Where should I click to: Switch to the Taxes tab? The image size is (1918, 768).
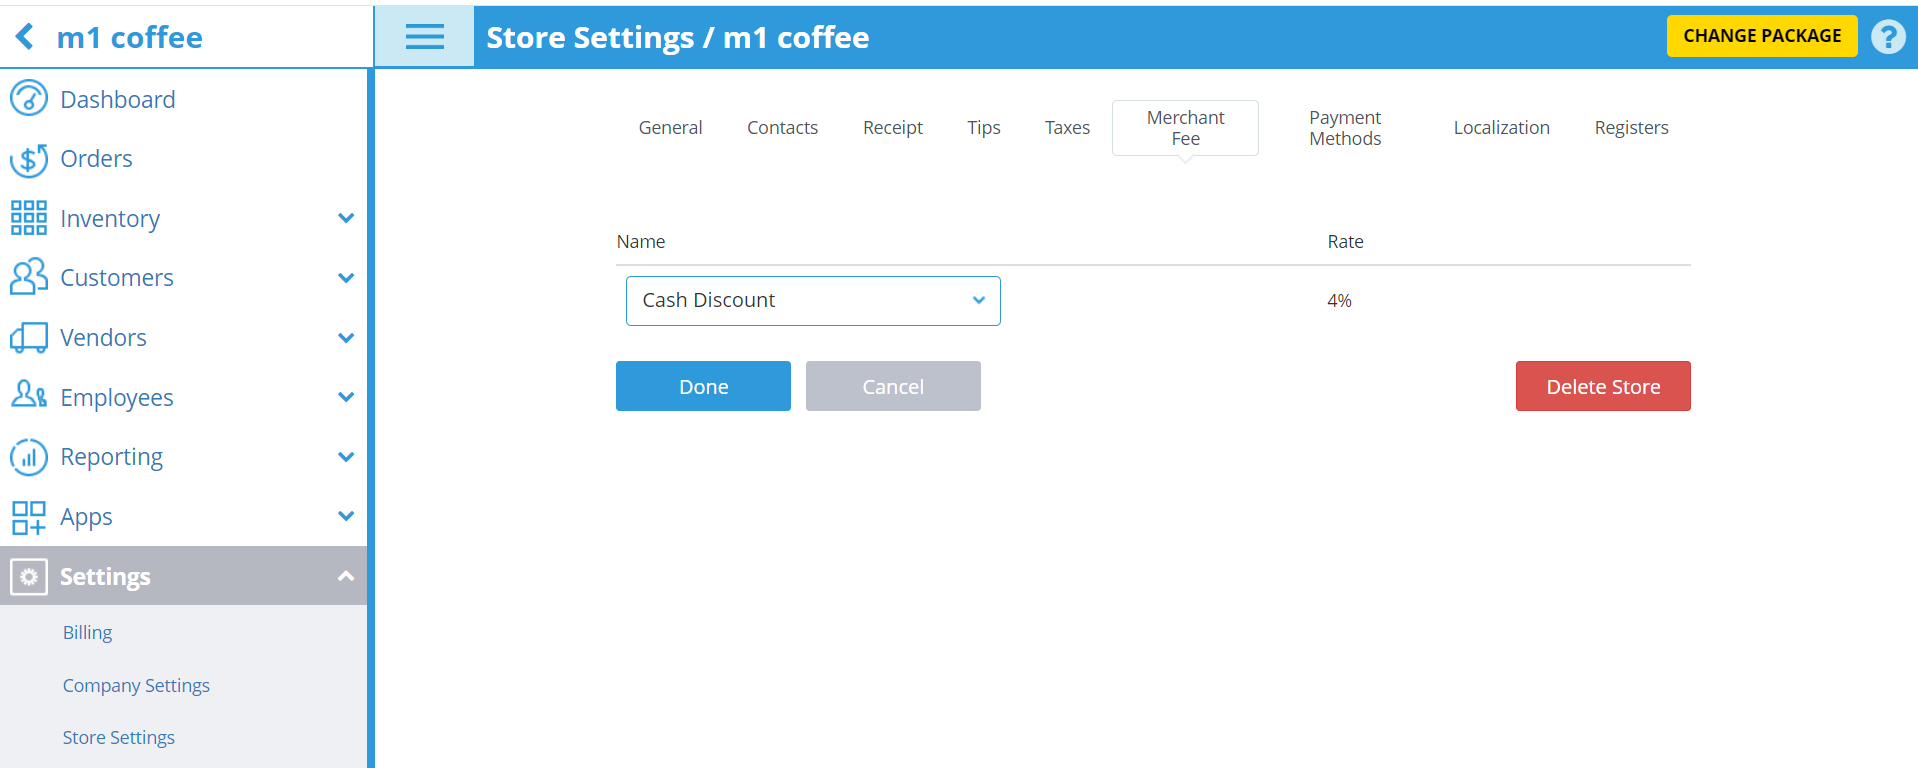tap(1067, 128)
